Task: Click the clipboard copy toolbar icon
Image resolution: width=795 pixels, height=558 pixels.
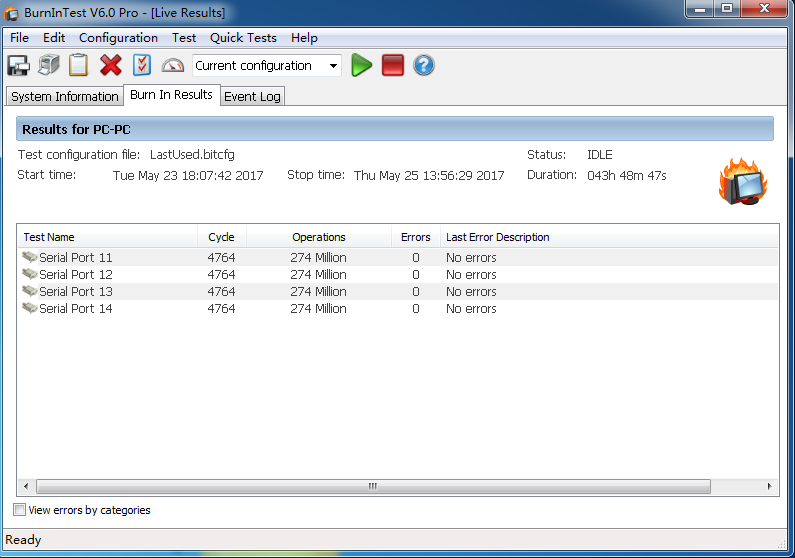Action: pyautogui.click(x=79, y=65)
